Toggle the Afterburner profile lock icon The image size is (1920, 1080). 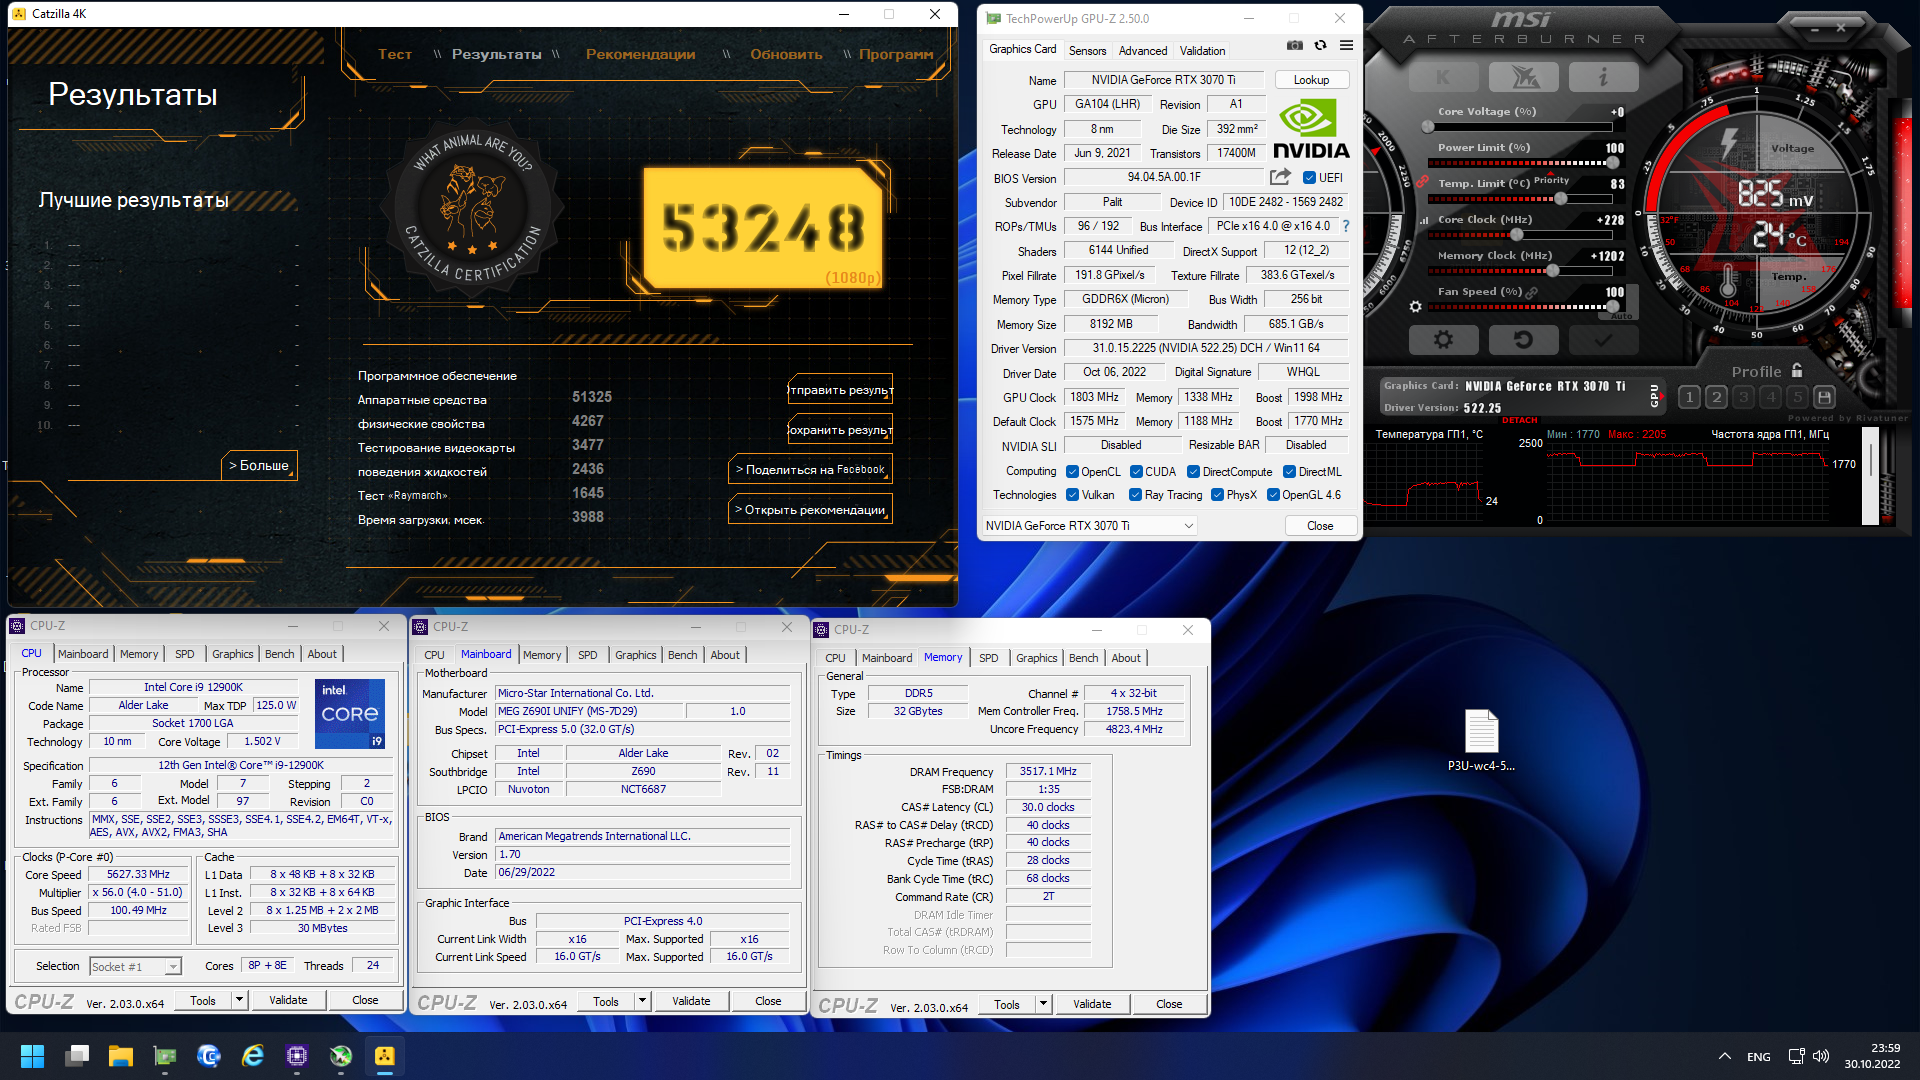click(x=1797, y=370)
